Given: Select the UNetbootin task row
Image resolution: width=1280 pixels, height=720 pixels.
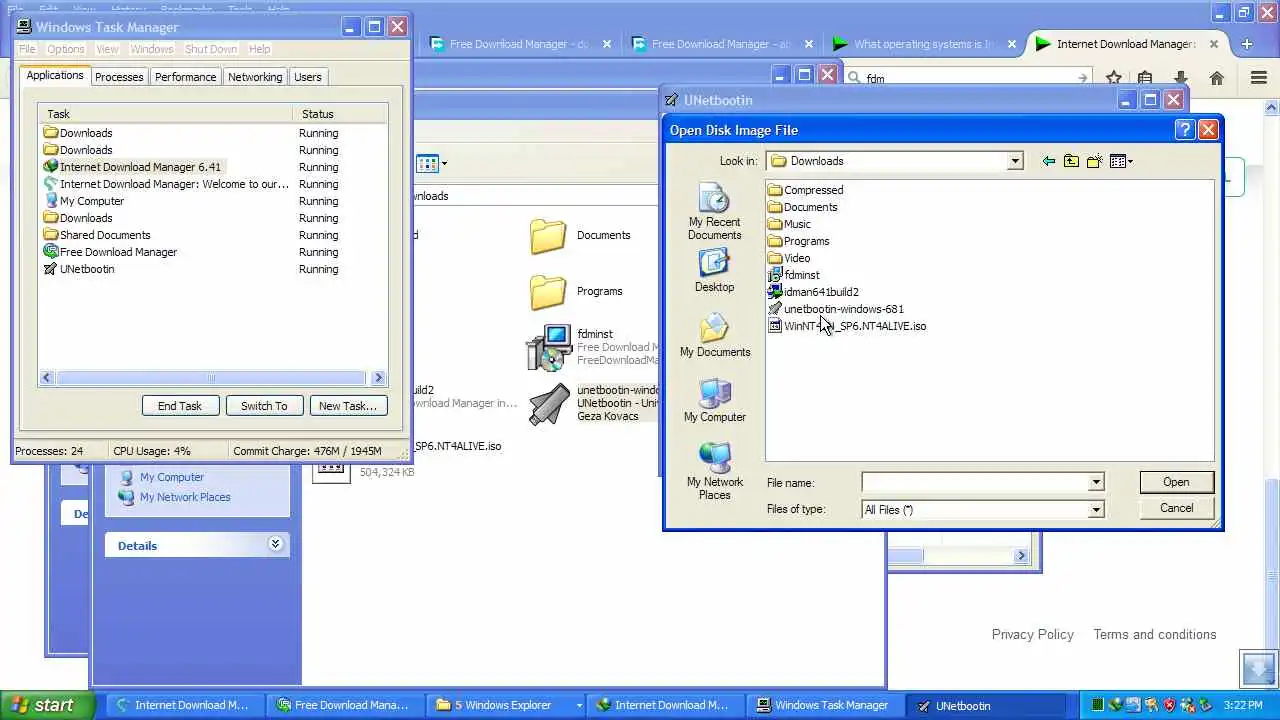Looking at the screenshot, I should (x=213, y=269).
